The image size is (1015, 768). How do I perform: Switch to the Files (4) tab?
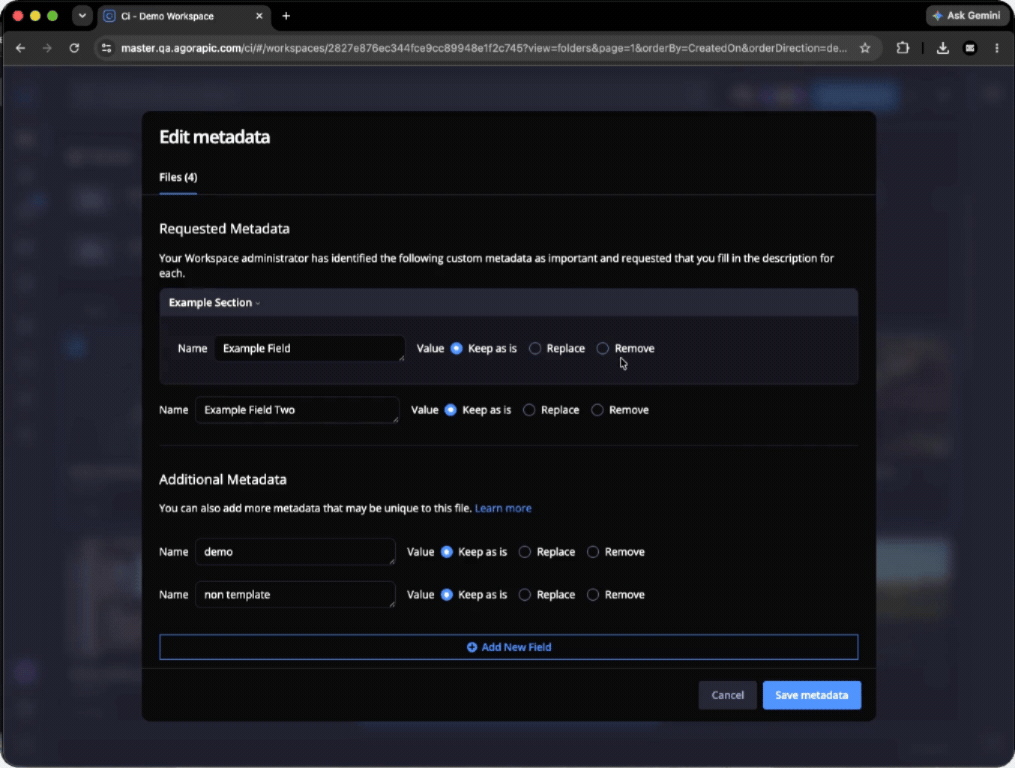tap(178, 177)
